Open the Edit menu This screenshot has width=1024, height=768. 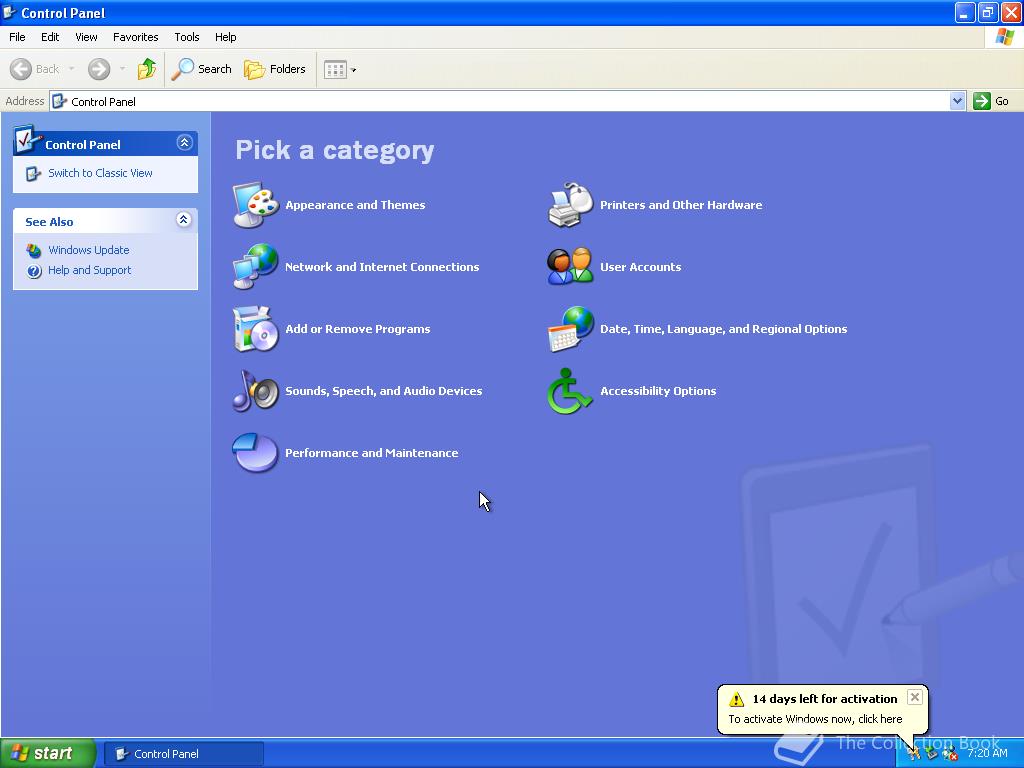[50, 37]
